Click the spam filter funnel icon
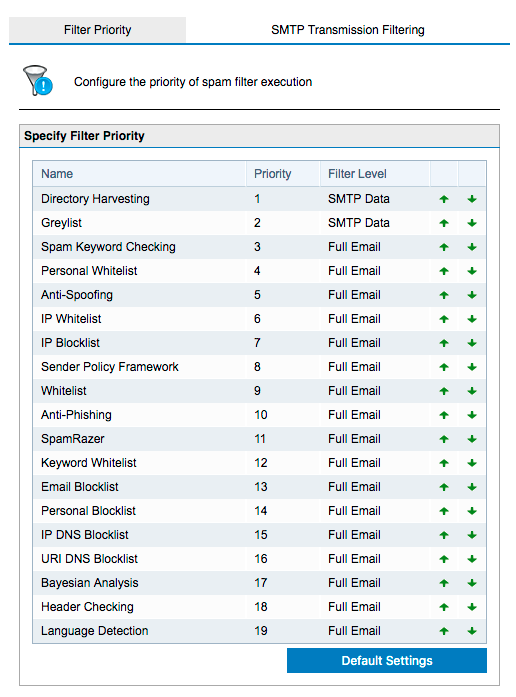Viewport: 516px width, 697px height. point(38,80)
